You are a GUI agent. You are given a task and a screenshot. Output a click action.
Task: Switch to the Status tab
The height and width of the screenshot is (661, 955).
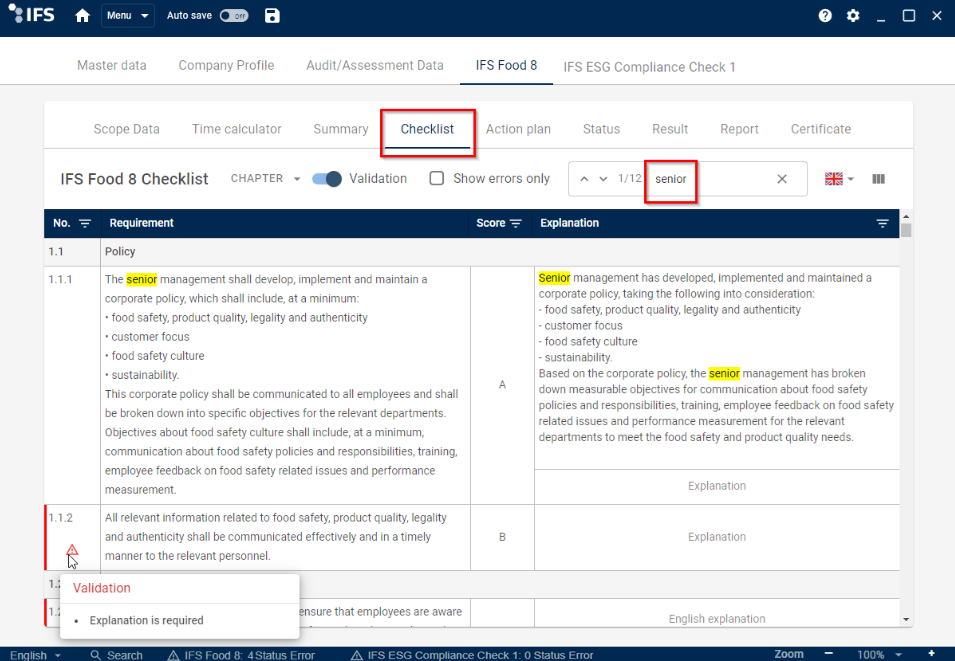tap(601, 129)
